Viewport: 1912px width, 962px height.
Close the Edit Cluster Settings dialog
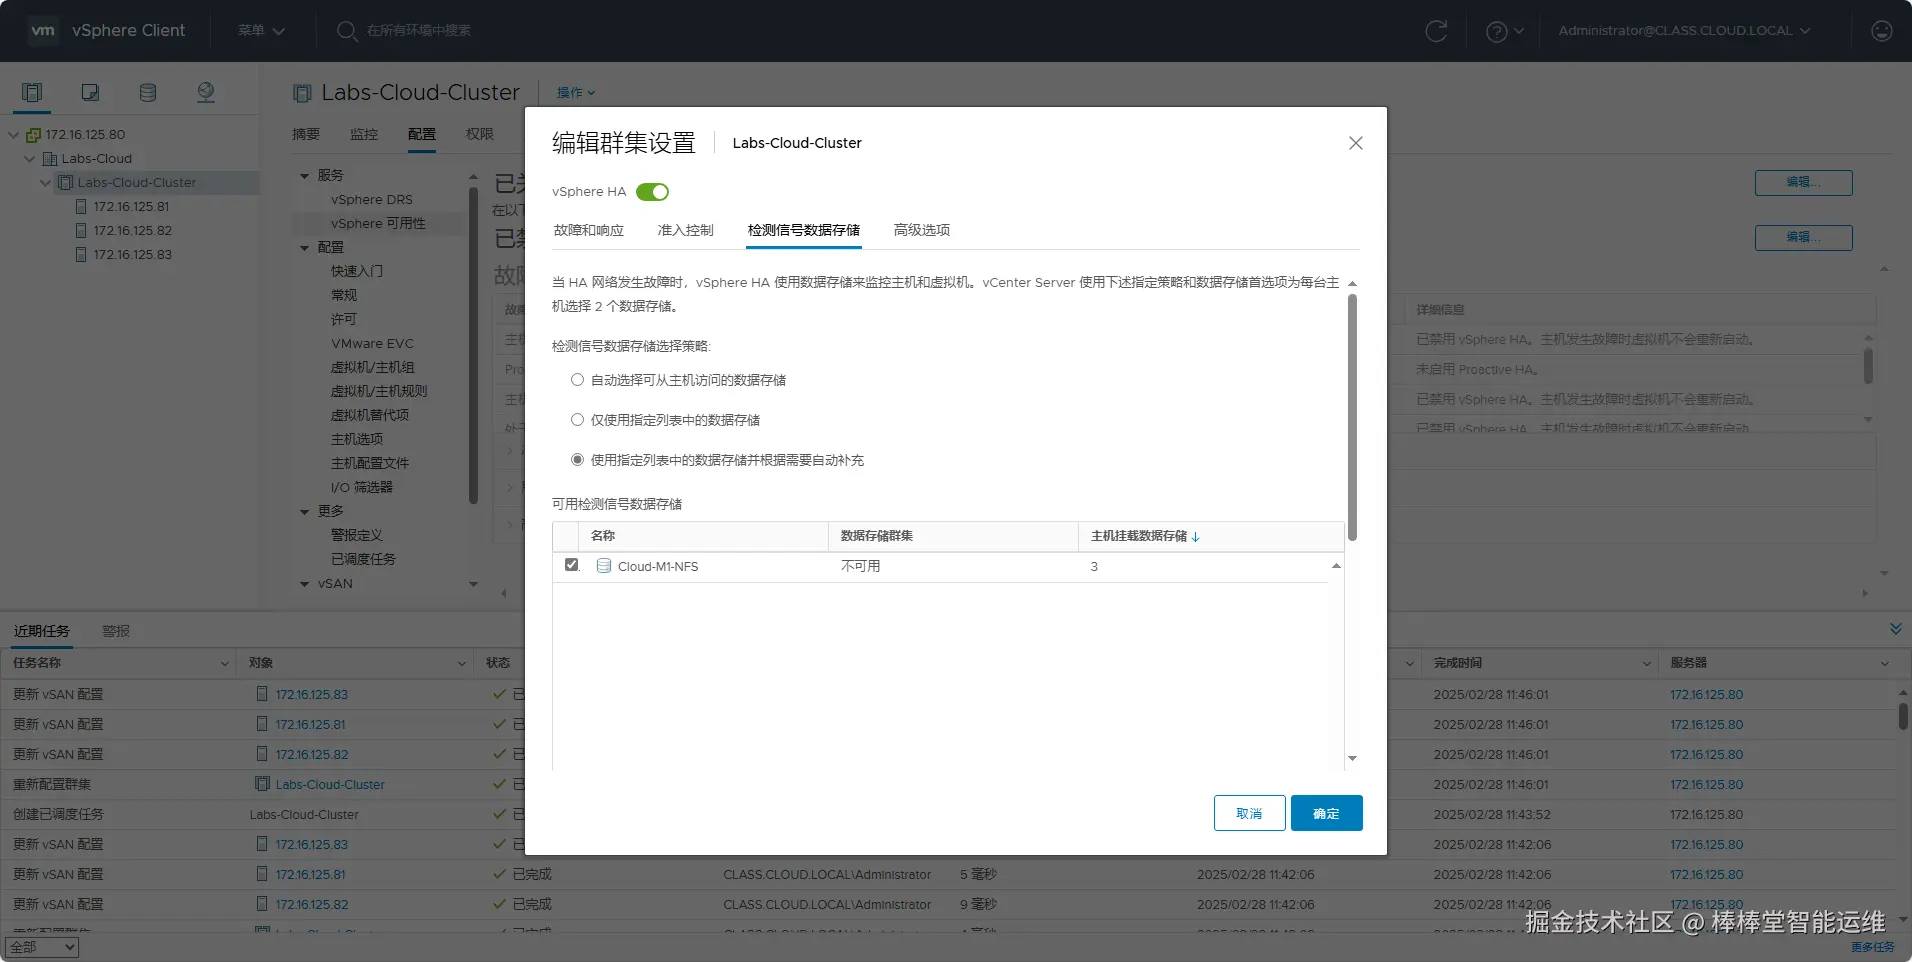[x=1356, y=143]
